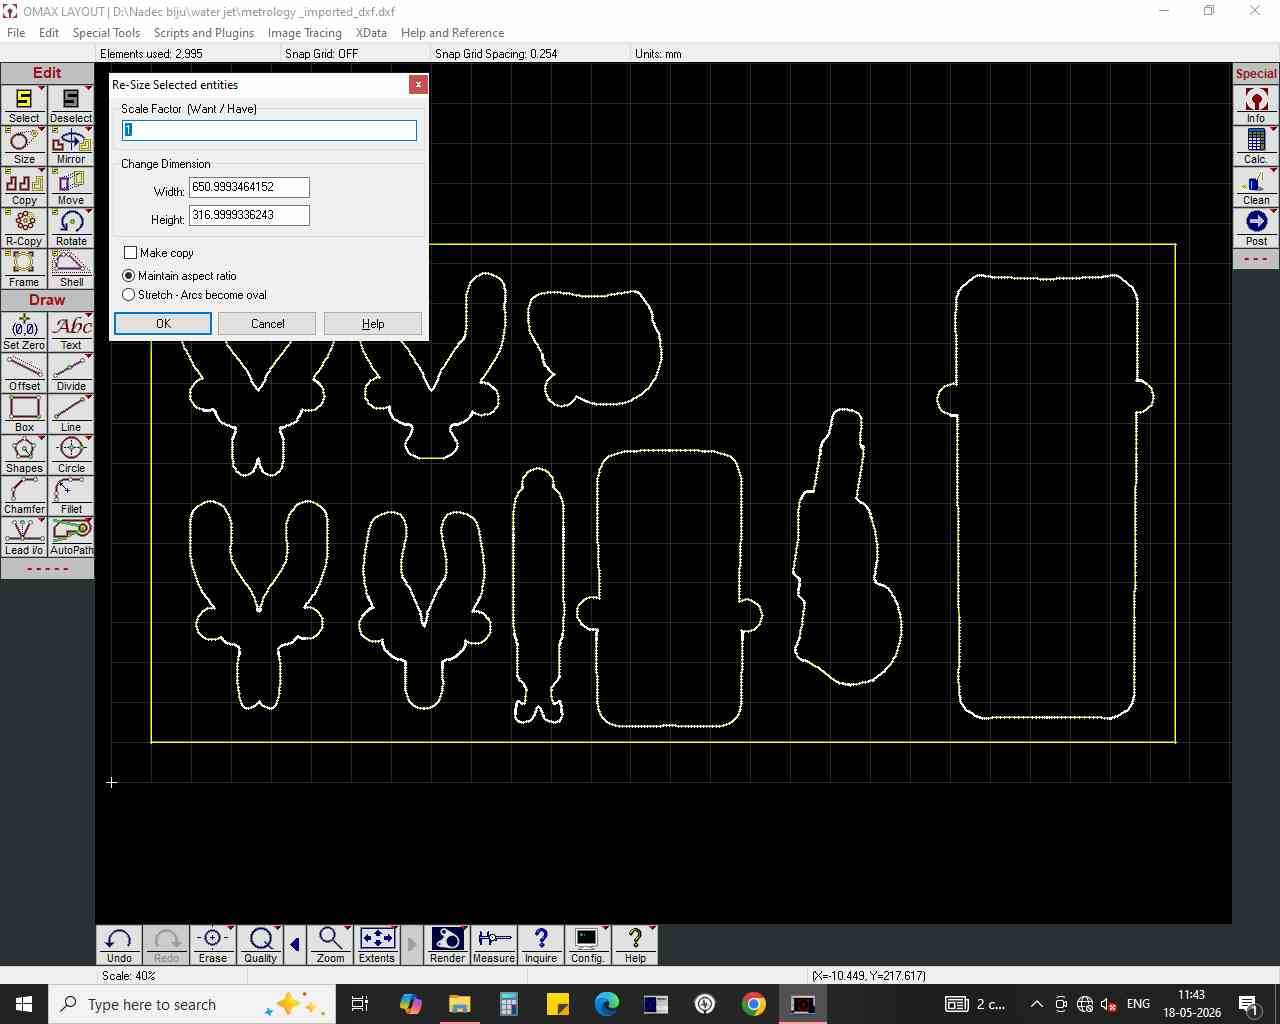Viewport: 1280px width, 1024px height.
Task: Select the Measure tool
Action: [494, 945]
